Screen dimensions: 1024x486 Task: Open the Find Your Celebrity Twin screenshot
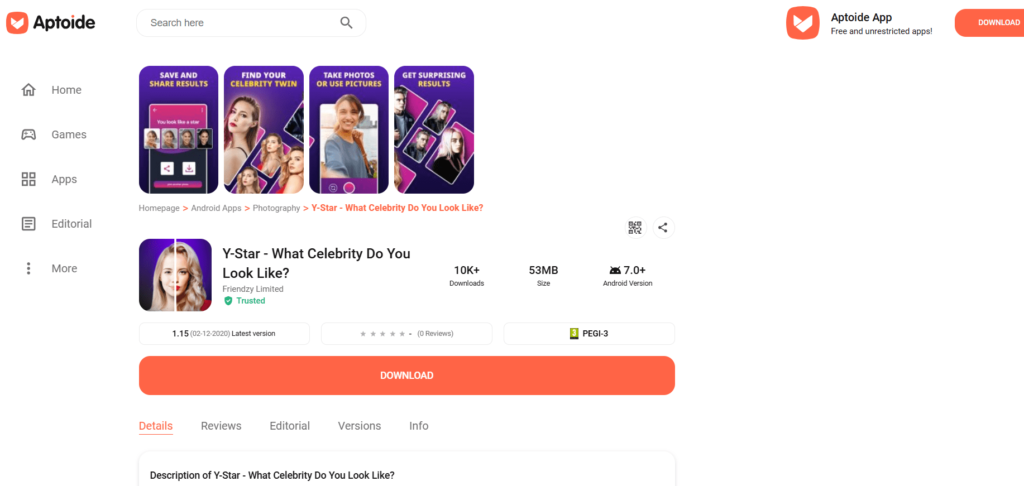(x=264, y=130)
